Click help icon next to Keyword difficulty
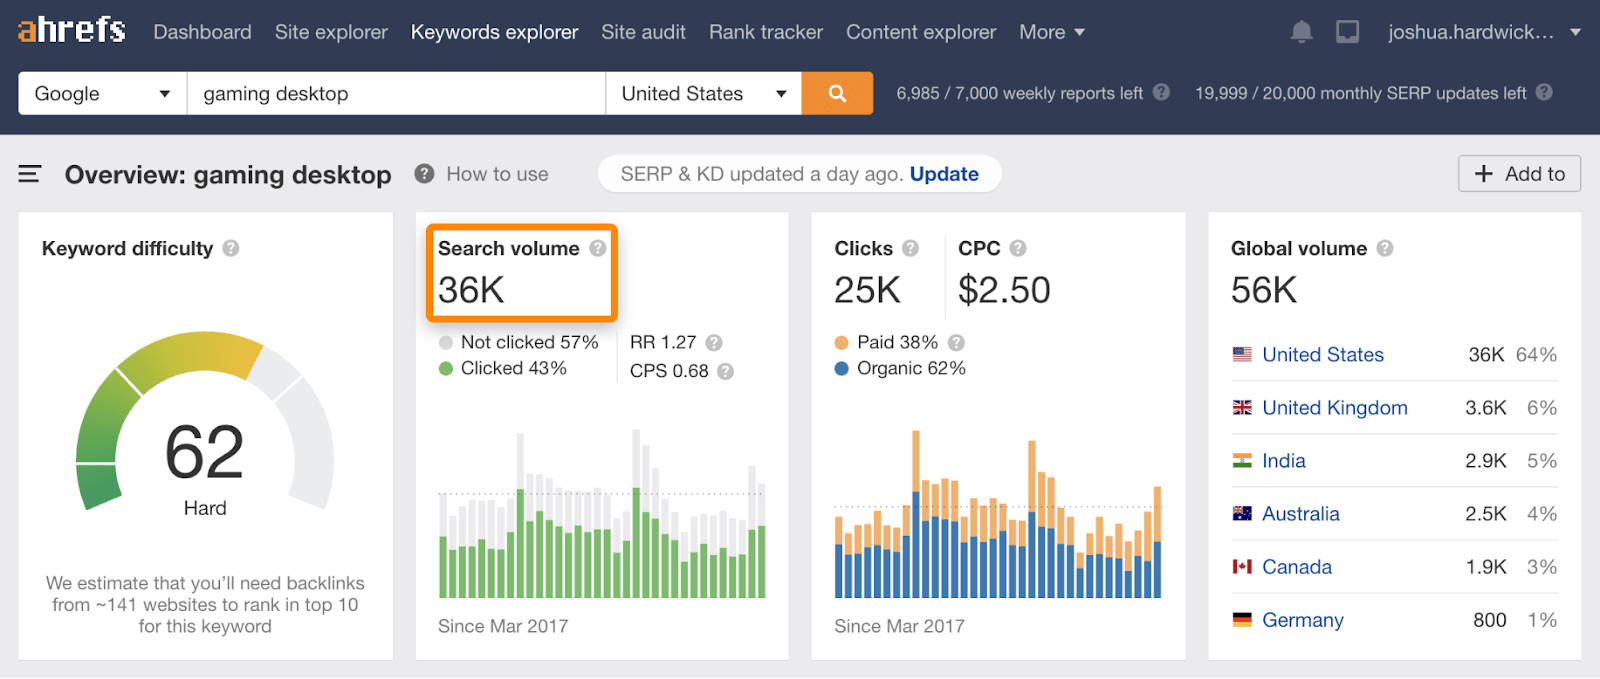This screenshot has width=1600, height=679. (x=231, y=248)
